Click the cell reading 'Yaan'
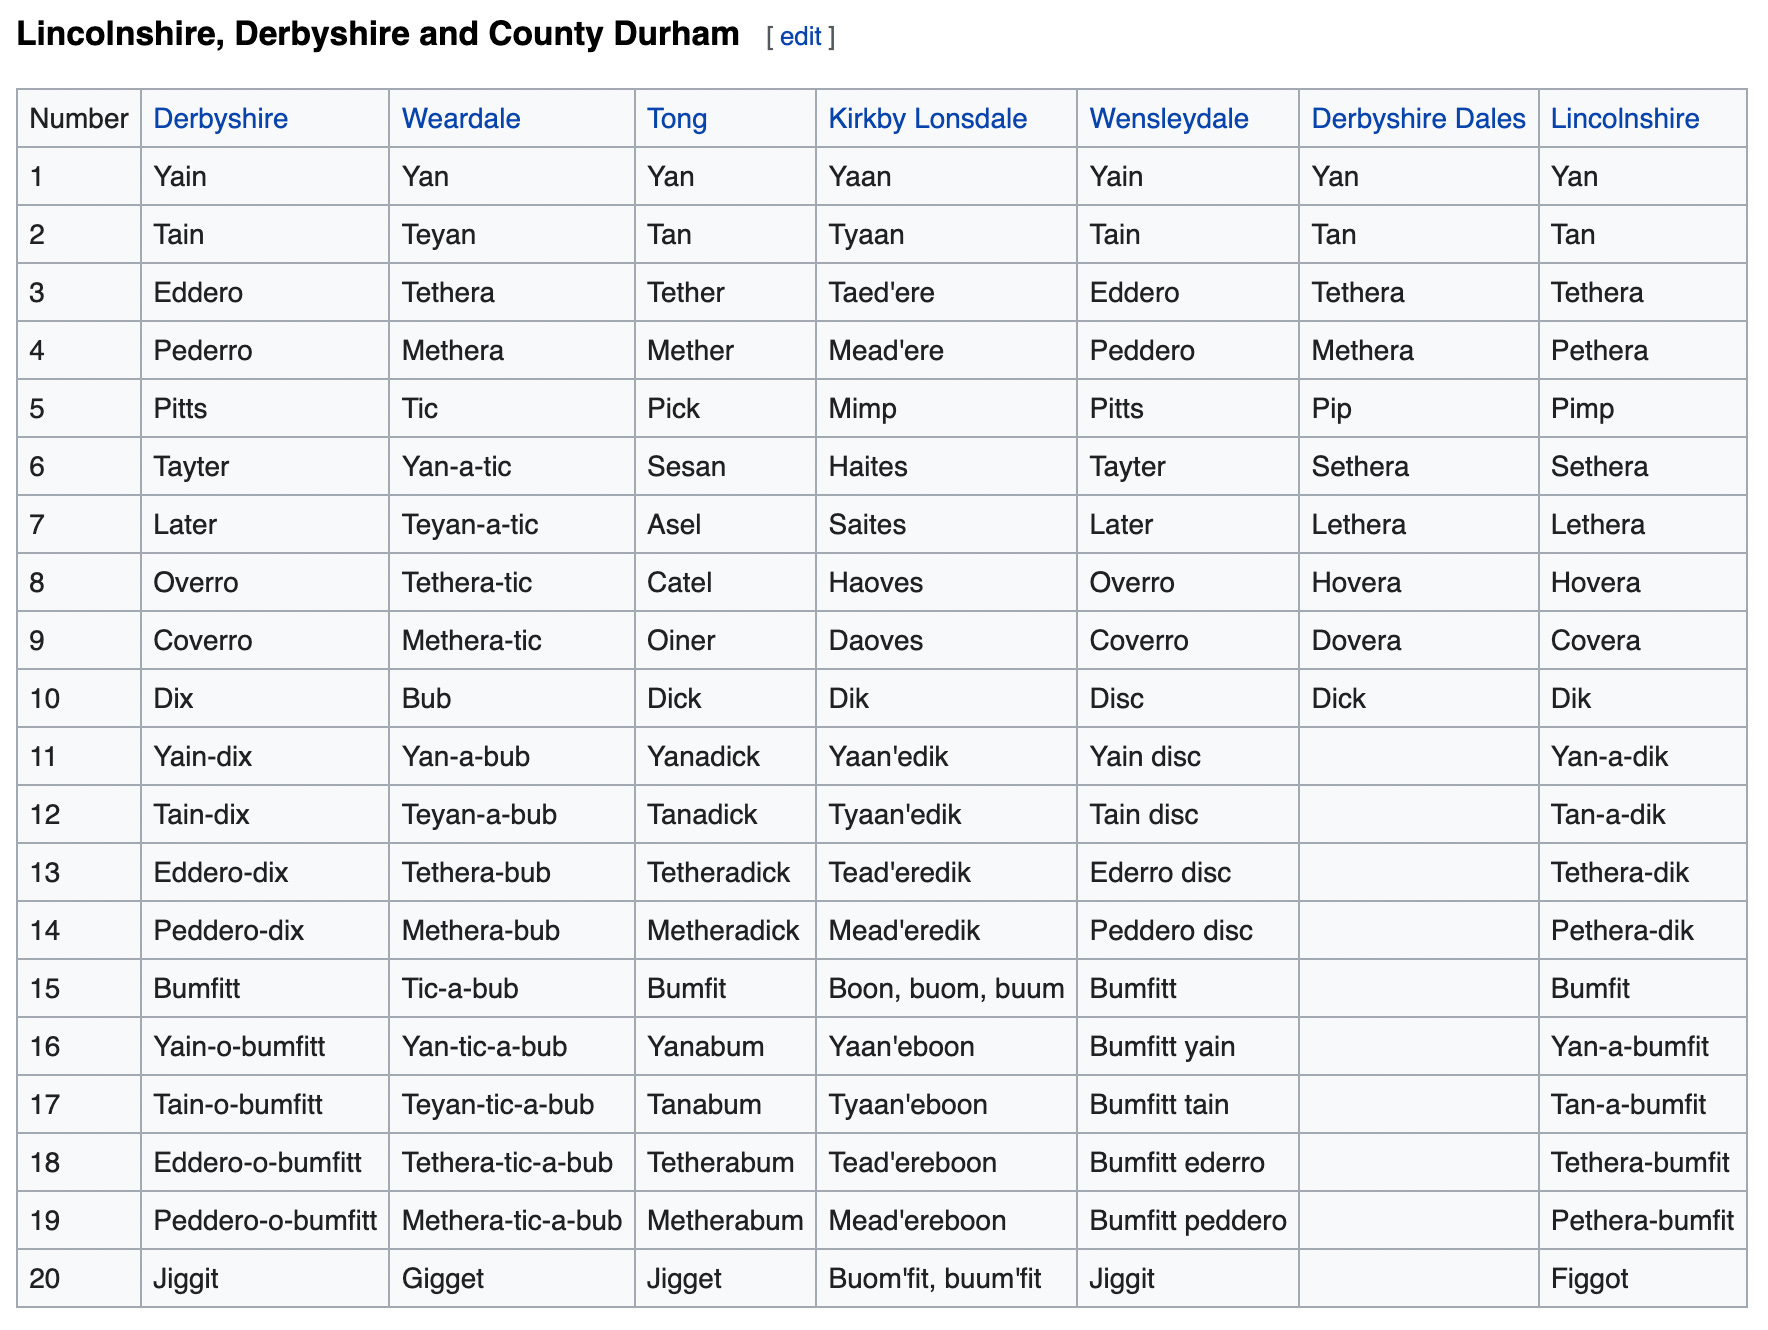 pos(946,177)
